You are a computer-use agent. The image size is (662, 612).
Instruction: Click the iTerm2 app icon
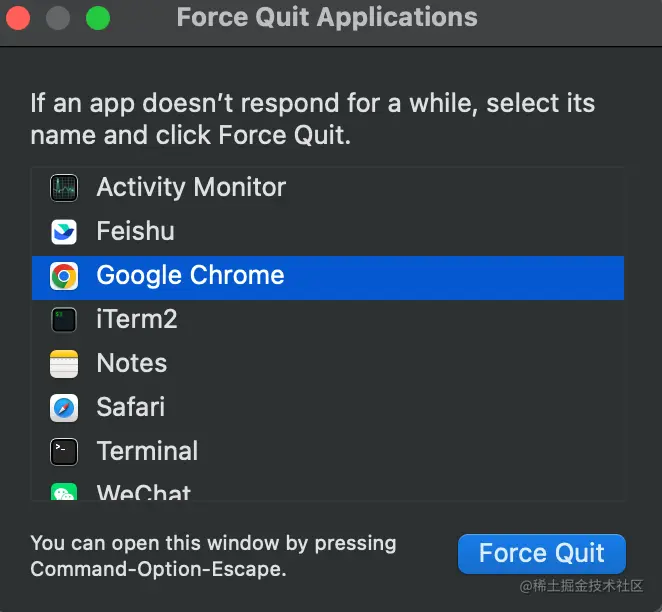coord(64,320)
